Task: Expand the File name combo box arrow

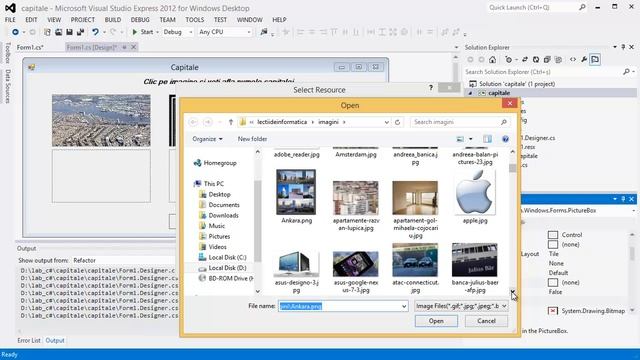Action: coord(404,306)
